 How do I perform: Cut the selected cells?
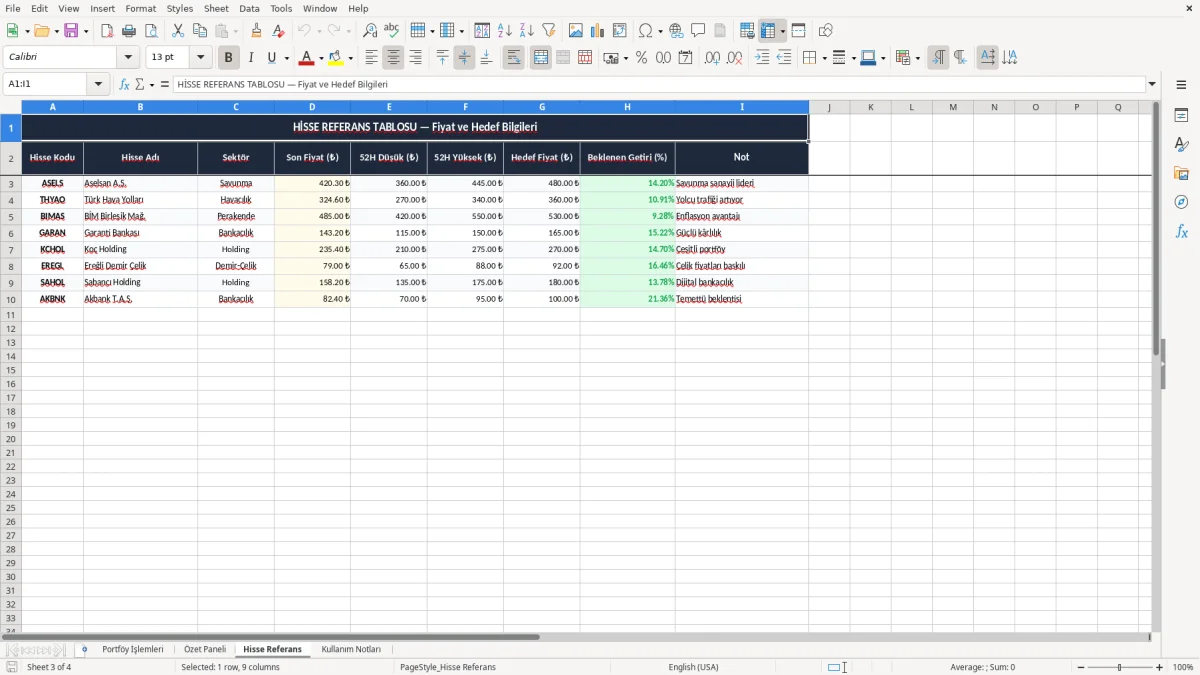pyautogui.click(x=178, y=31)
